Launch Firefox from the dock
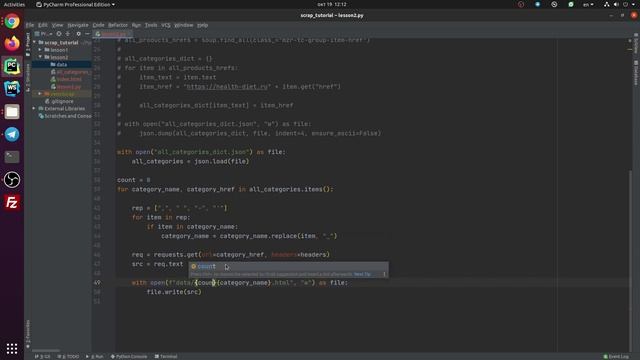Image resolution: width=640 pixels, height=360 pixels. click(x=12, y=43)
